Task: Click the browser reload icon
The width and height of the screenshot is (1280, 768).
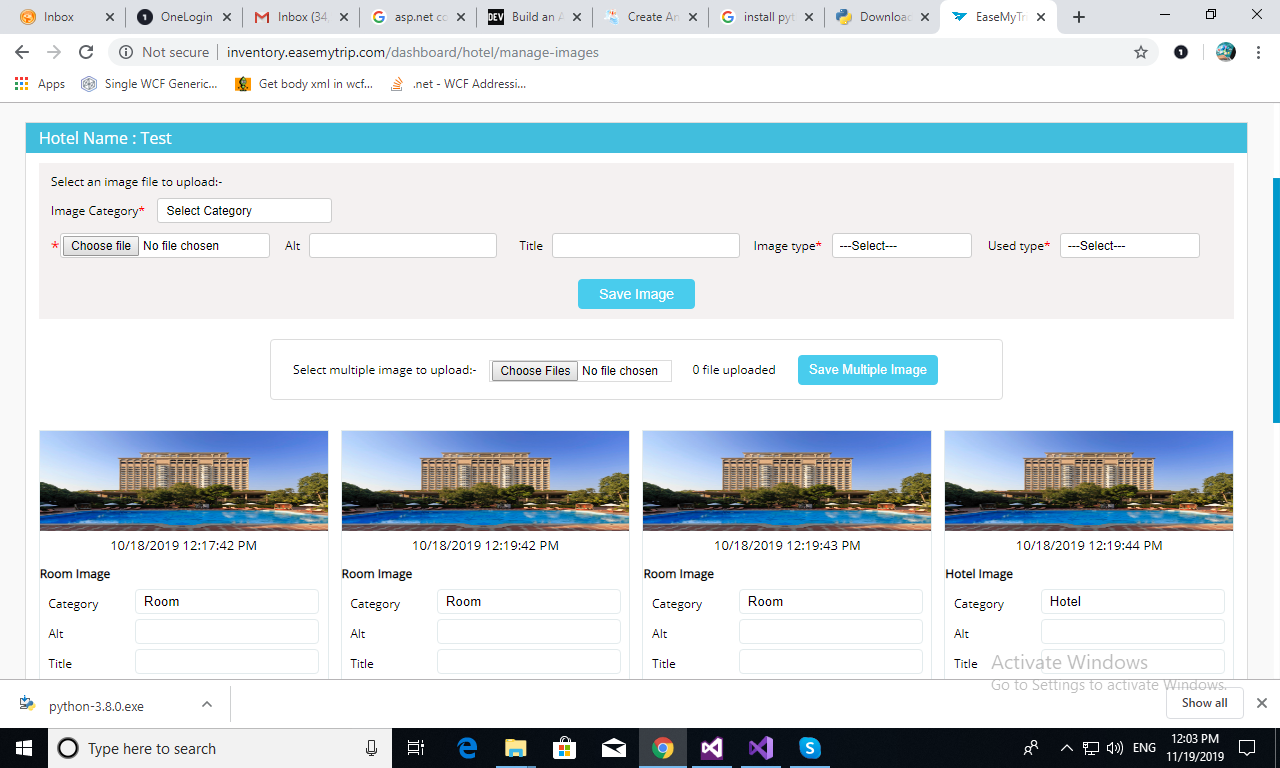Action: (x=86, y=52)
